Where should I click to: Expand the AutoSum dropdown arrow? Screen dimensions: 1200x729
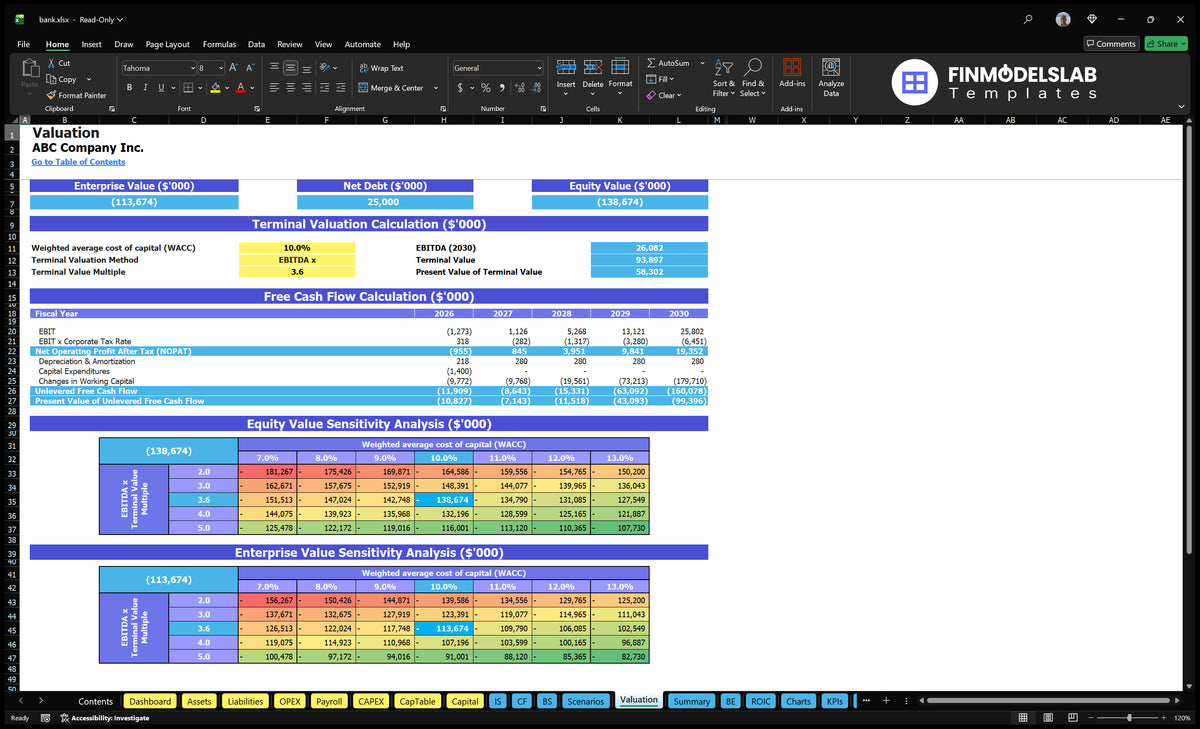pyautogui.click(x=702, y=63)
